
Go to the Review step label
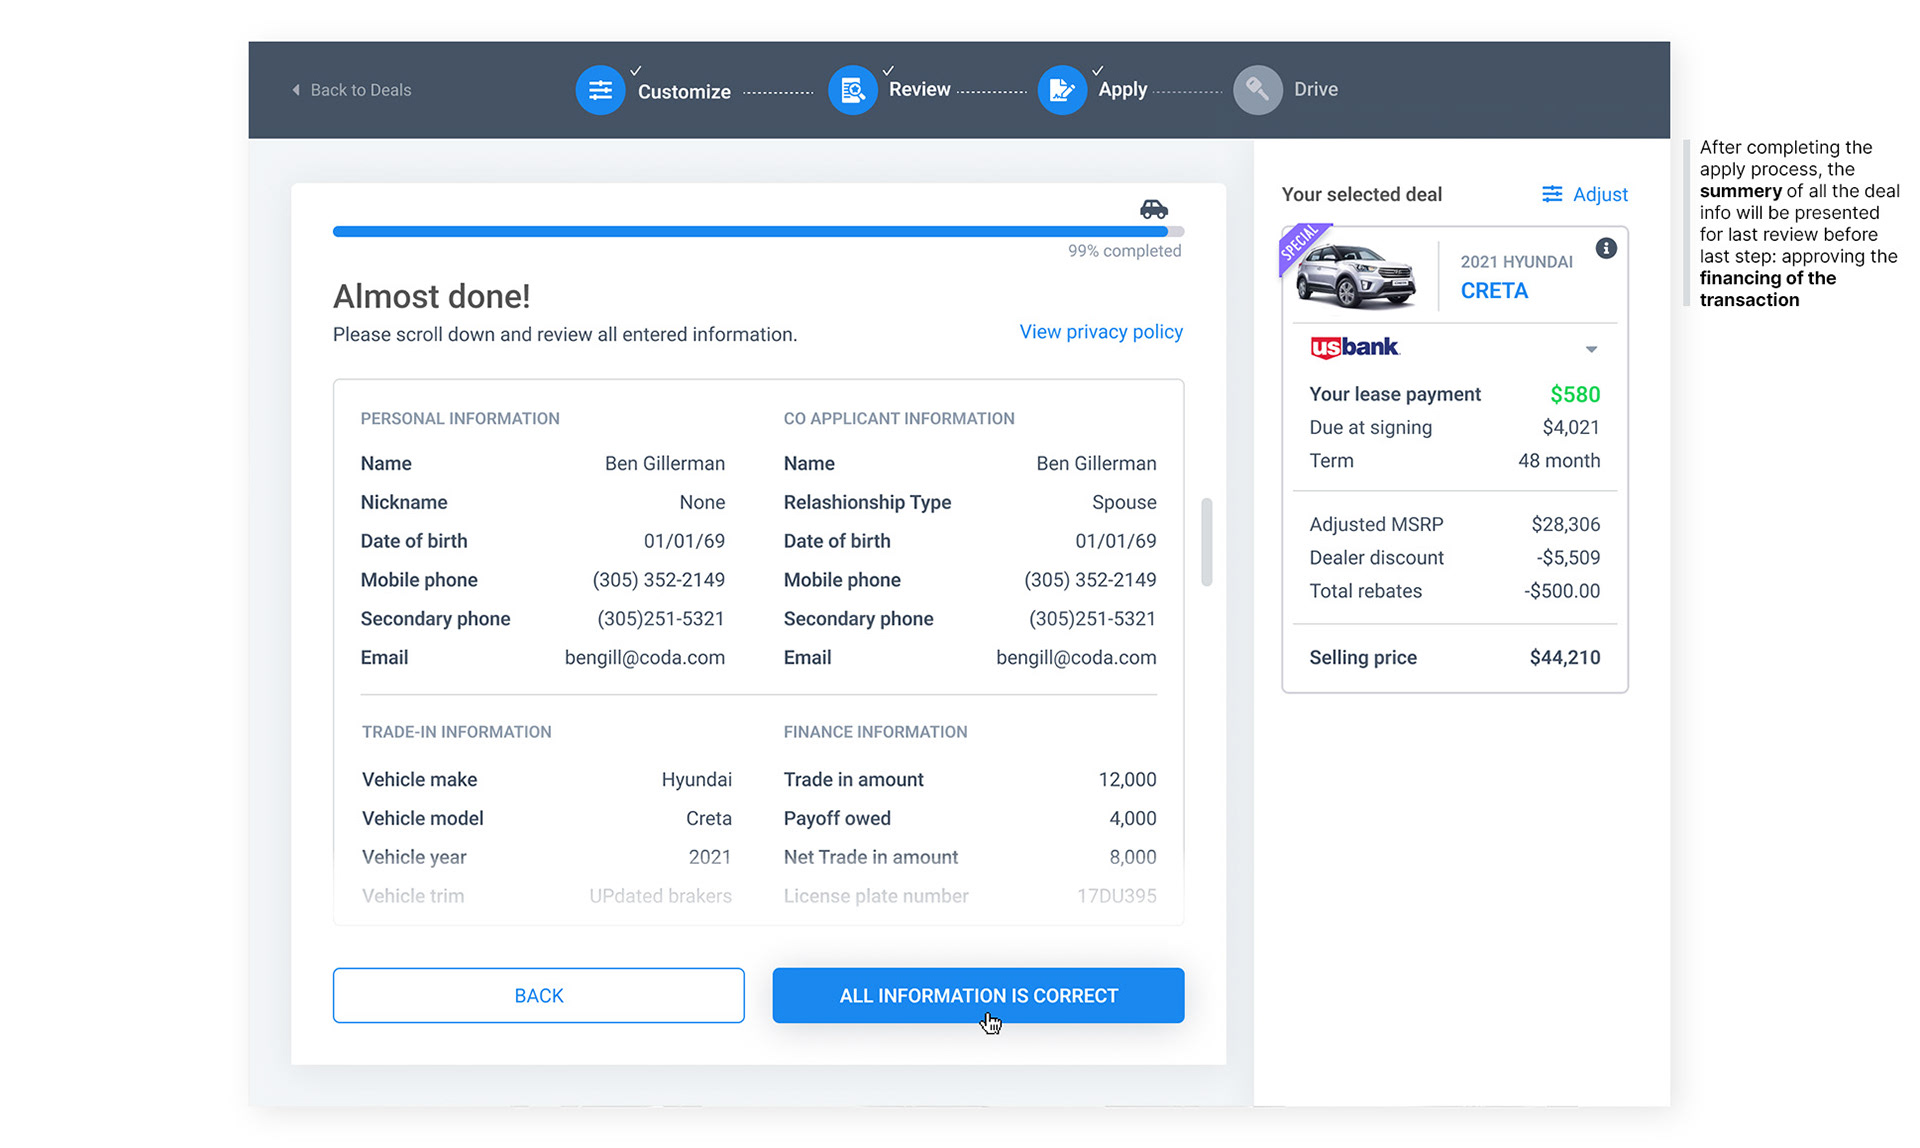919,89
